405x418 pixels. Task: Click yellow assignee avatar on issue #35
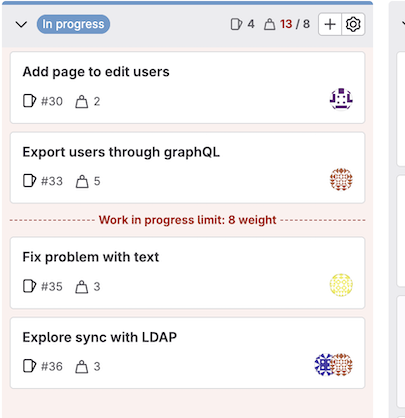point(341,285)
